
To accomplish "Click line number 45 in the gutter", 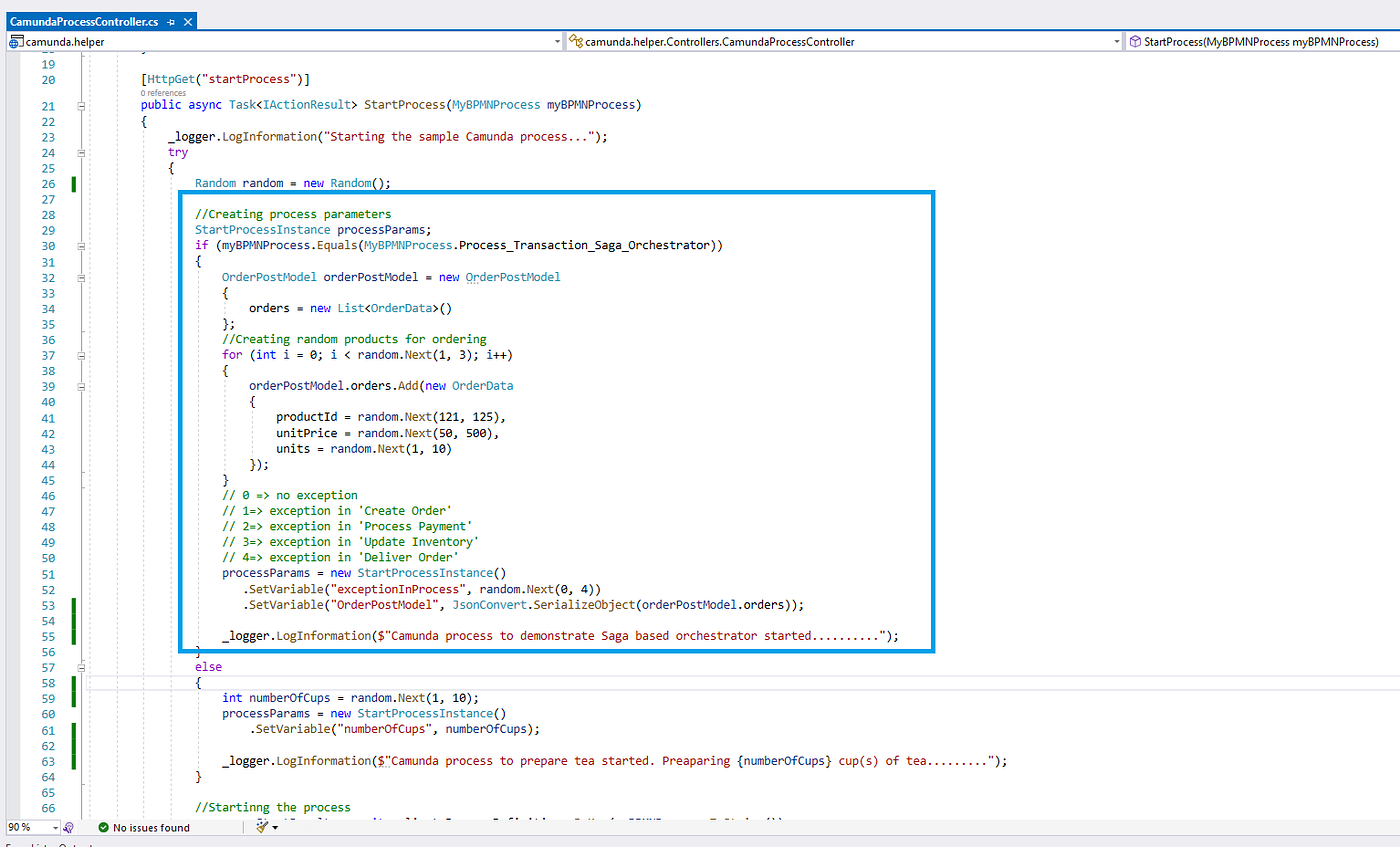I will (x=49, y=480).
